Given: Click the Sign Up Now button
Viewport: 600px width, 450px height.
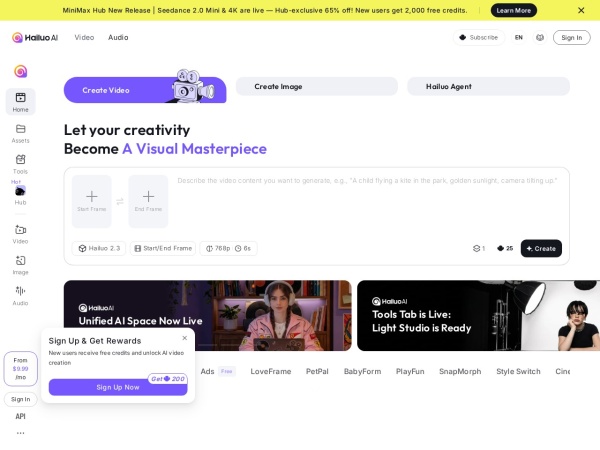Looking at the screenshot, I should coord(118,387).
